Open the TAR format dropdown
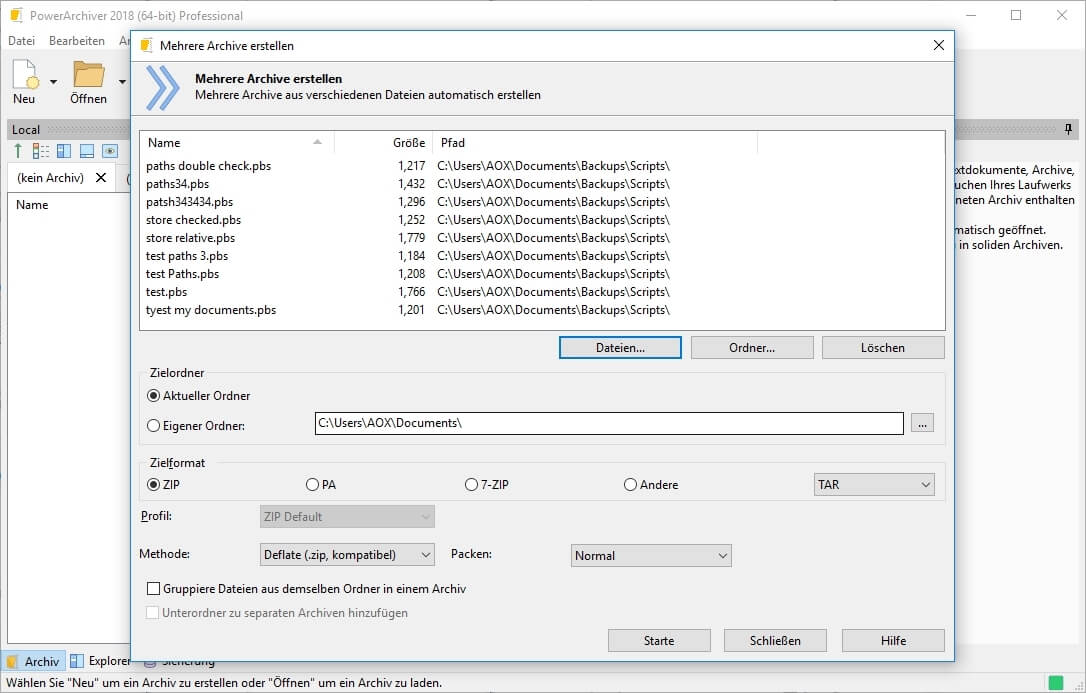1086x693 pixels. 874,485
